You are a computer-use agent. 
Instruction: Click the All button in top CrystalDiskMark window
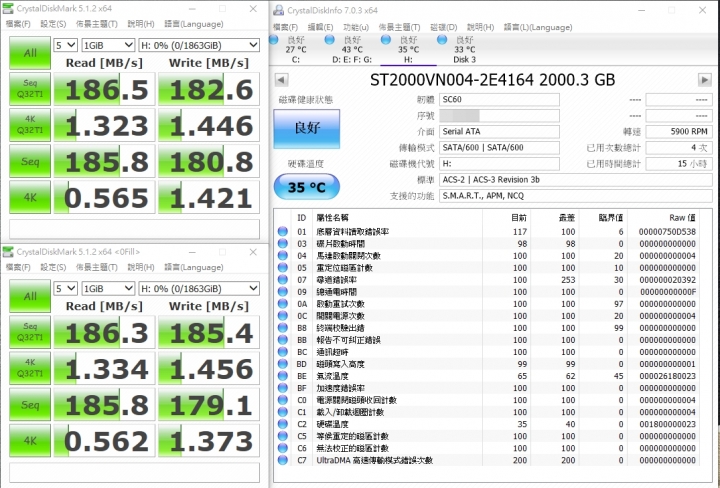tap(30, 53)
